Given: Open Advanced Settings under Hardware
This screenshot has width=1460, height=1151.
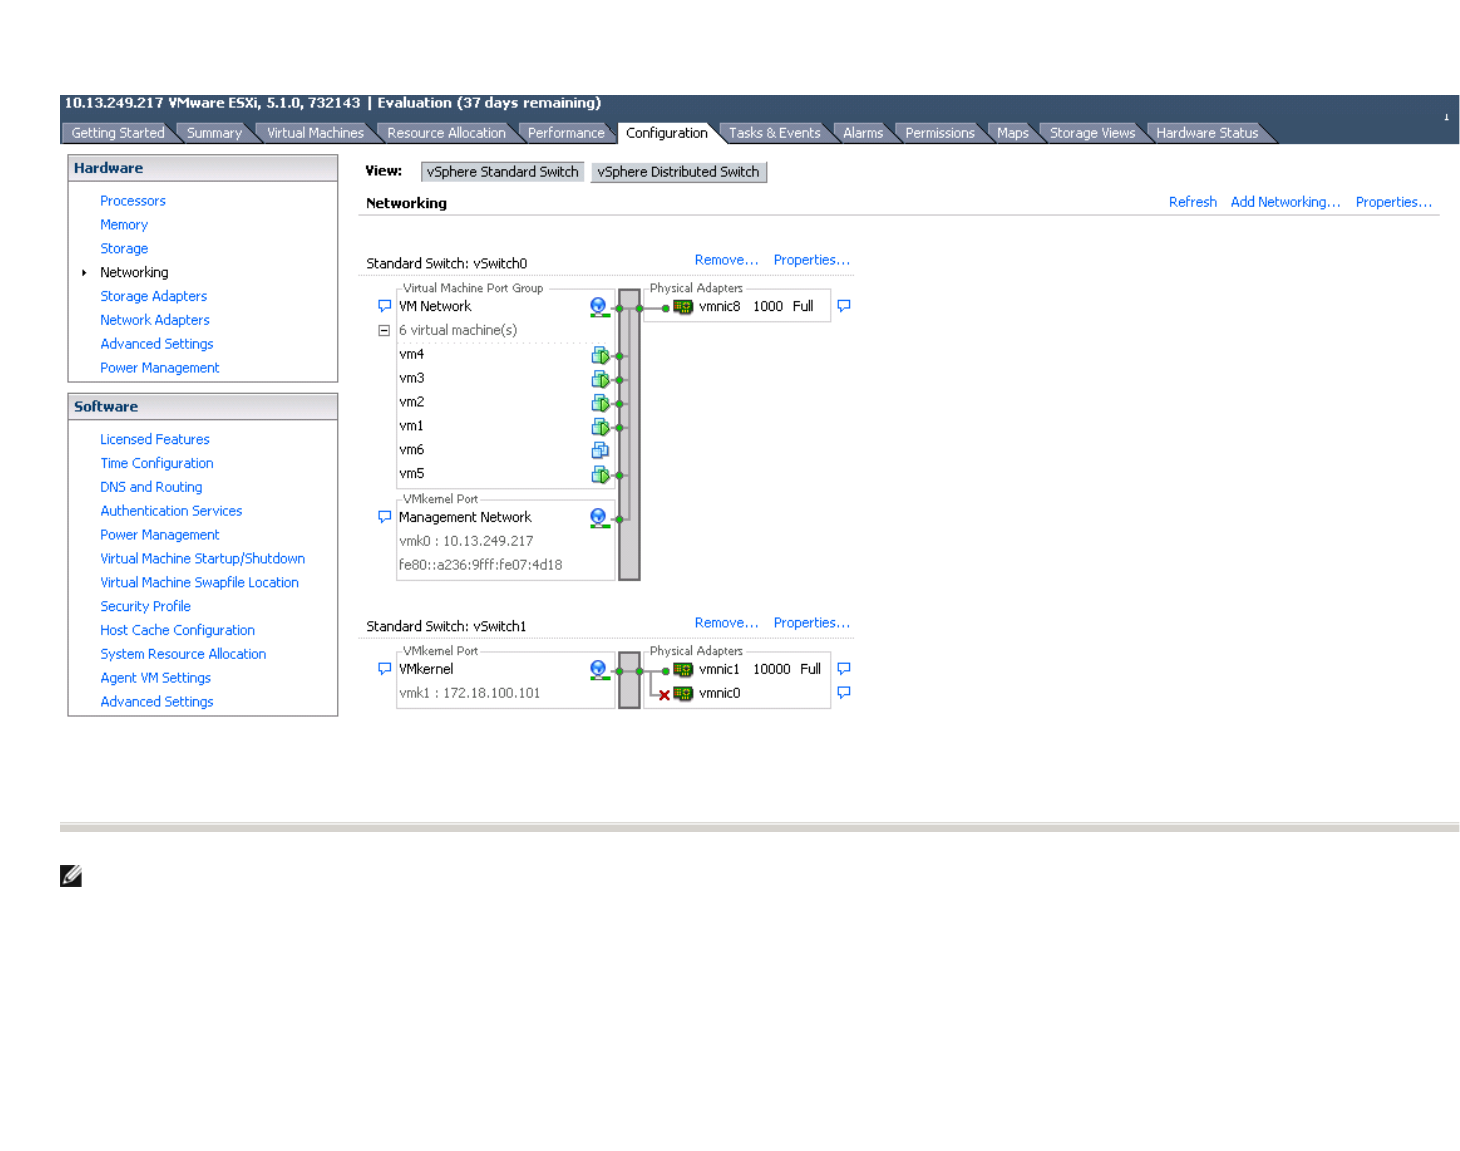Looking at the screenshot, I should pos(157,345).
